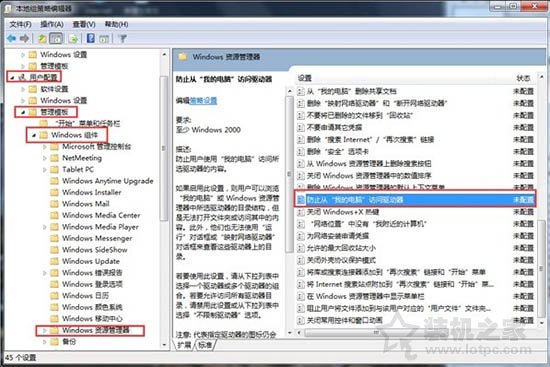Toggle the Show/Hide Action Pane toolbar icon
This screenshot has width=550, height=367.
coord(104,39)
